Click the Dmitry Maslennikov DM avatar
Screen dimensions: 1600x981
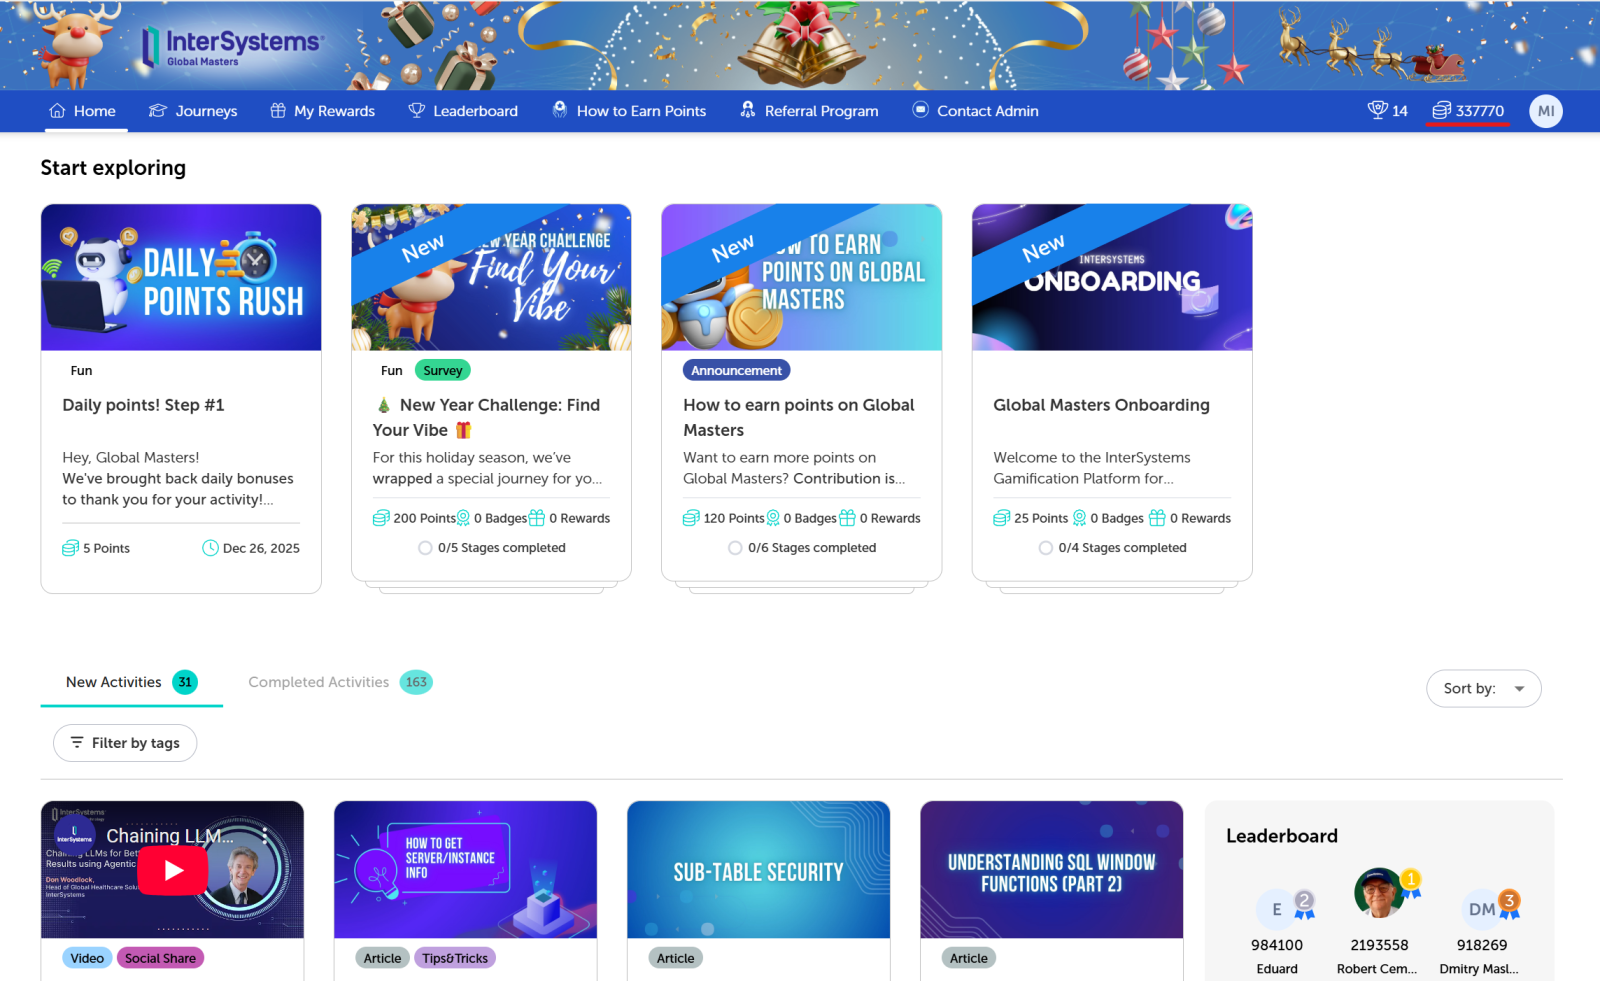click(x=1482, y=909)
